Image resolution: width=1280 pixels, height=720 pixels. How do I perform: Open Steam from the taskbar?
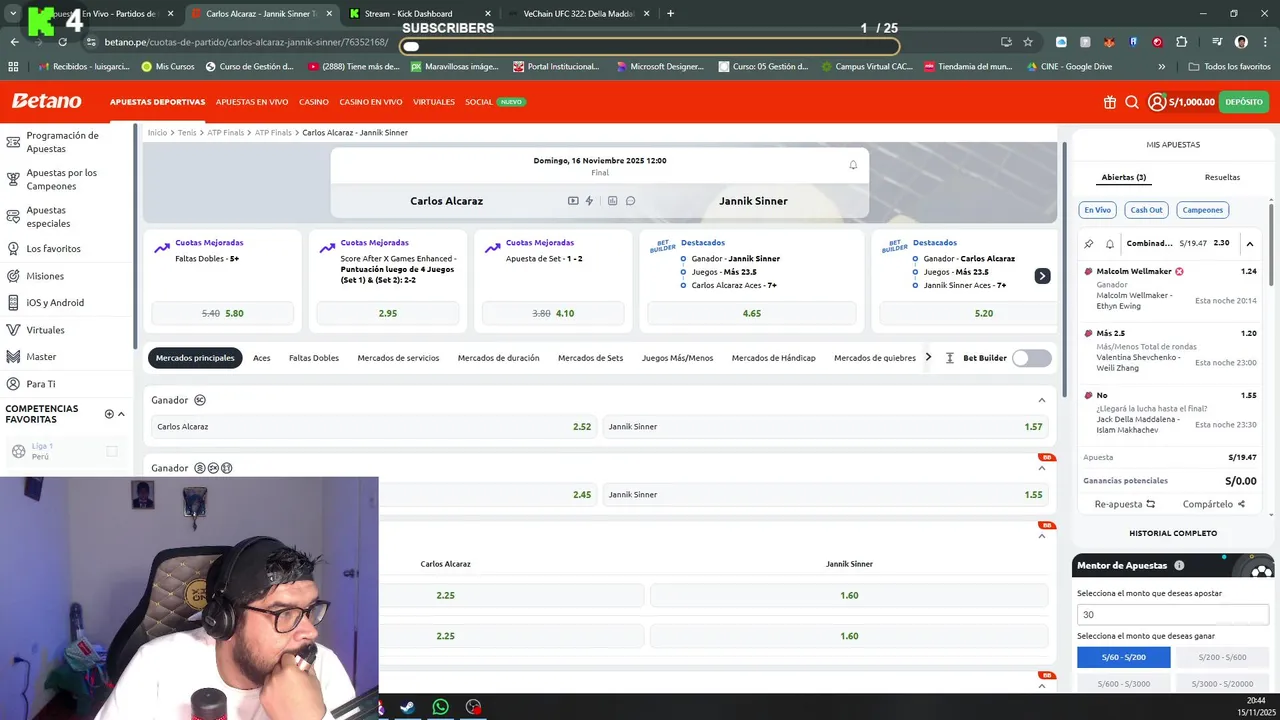pos(407,707)
